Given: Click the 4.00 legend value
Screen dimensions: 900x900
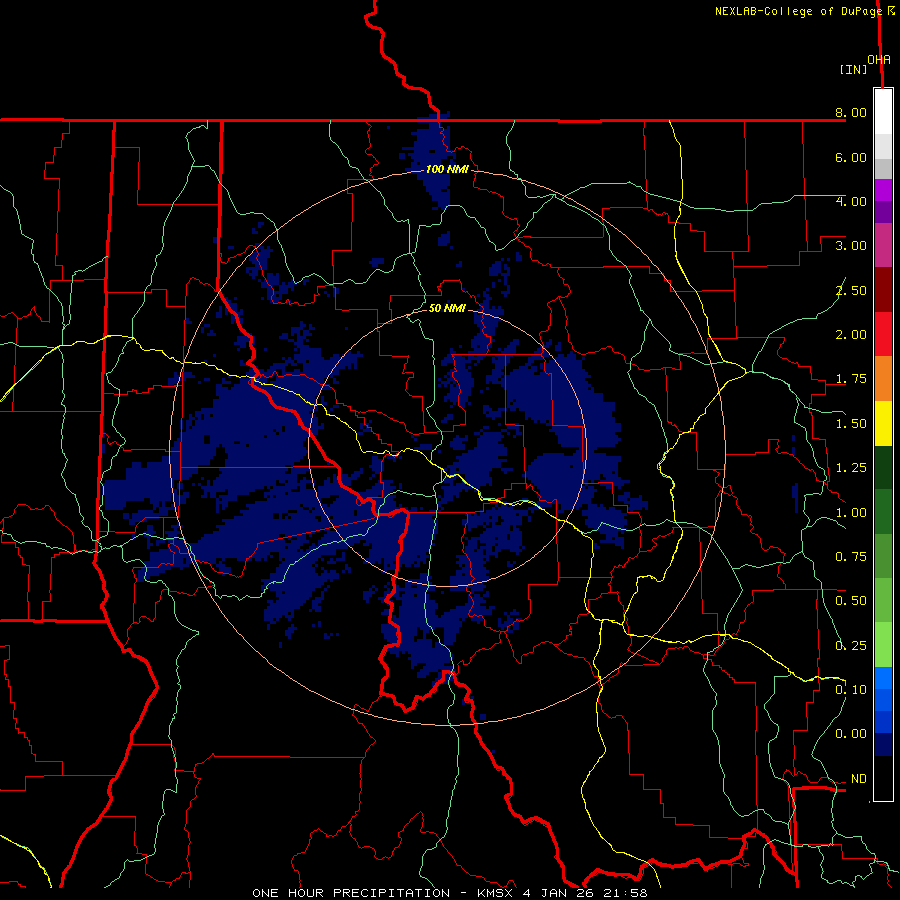Looking at the screenshot, I should tap(851, 201).
